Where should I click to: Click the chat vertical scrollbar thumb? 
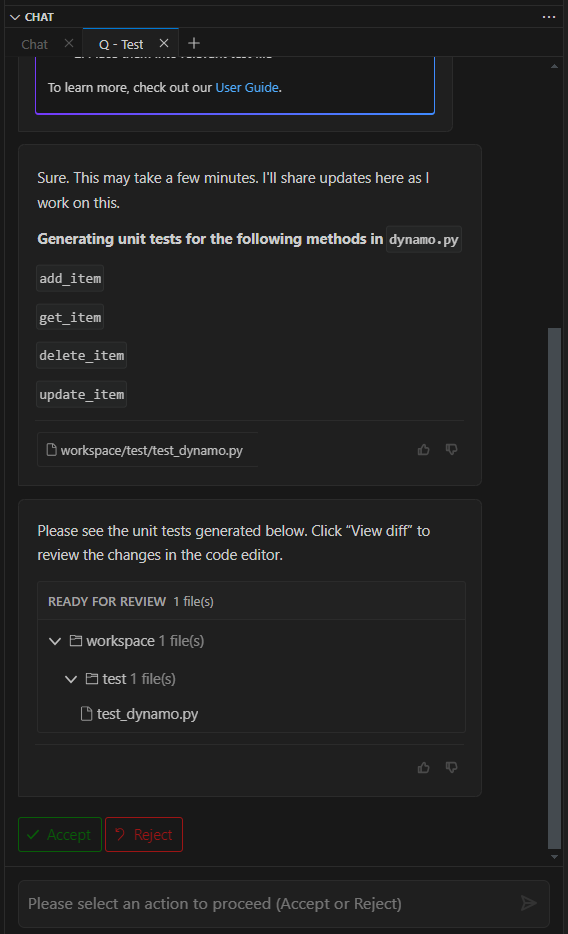point(554,588)
